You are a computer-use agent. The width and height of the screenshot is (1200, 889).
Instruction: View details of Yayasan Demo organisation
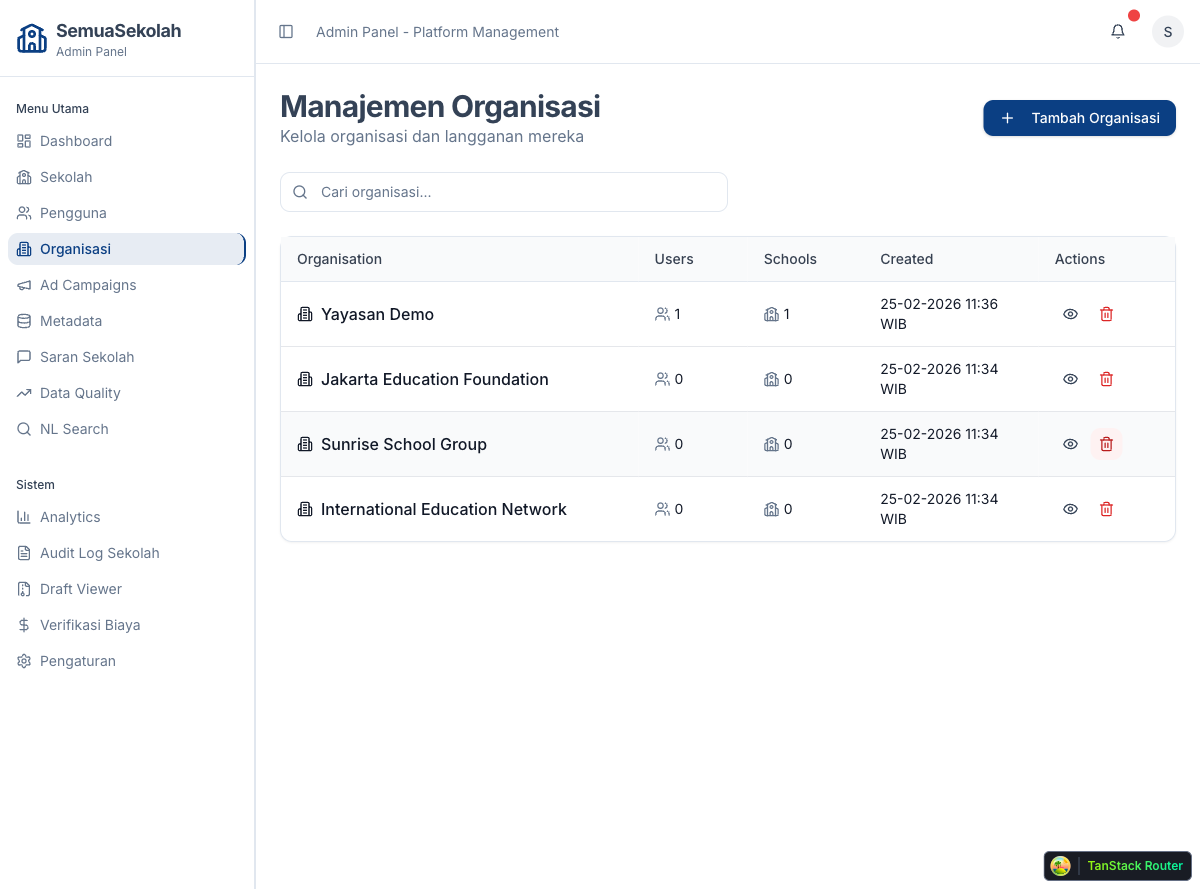point(1070,314)
